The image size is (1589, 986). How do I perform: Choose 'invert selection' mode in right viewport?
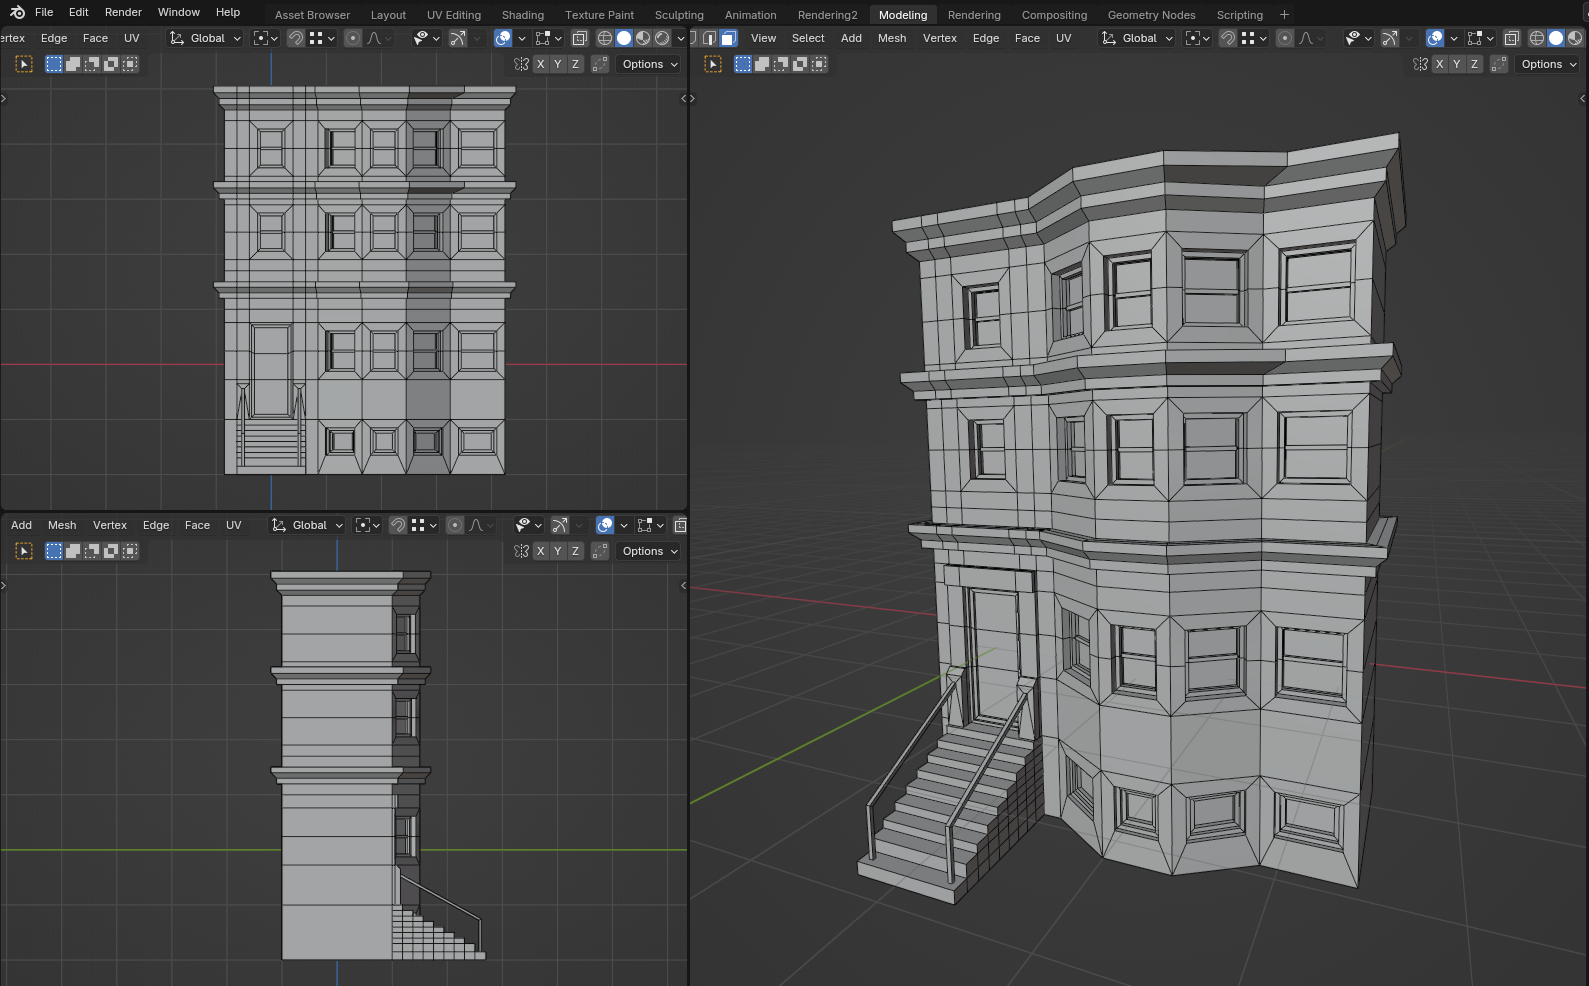click(799, 64)
